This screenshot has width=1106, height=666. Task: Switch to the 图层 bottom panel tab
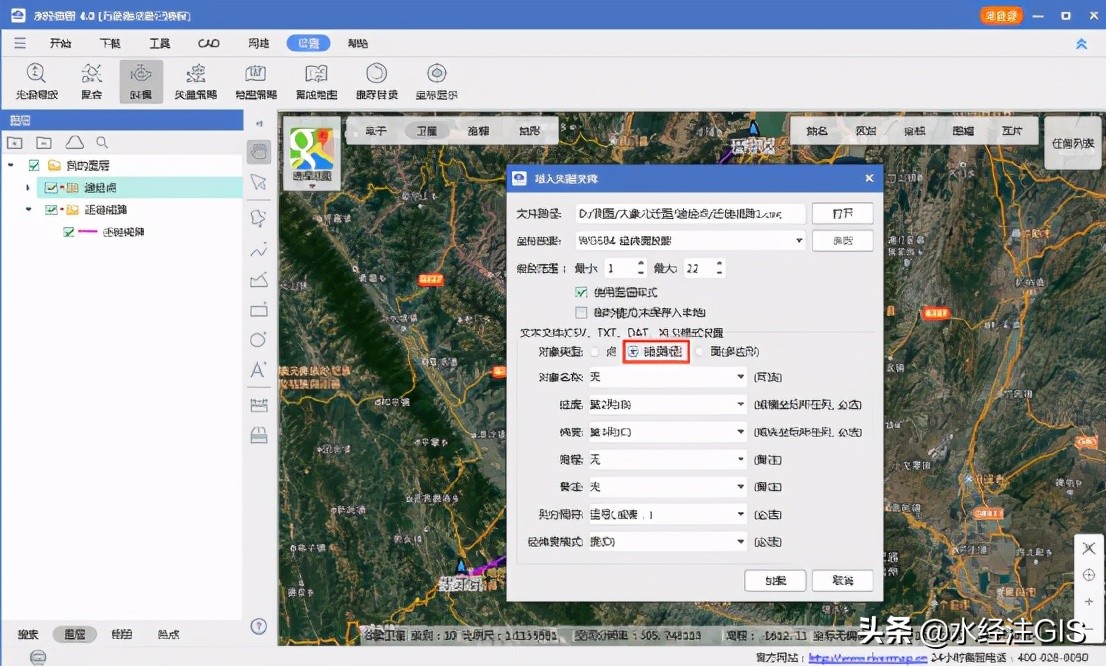(x=75, y=634)
